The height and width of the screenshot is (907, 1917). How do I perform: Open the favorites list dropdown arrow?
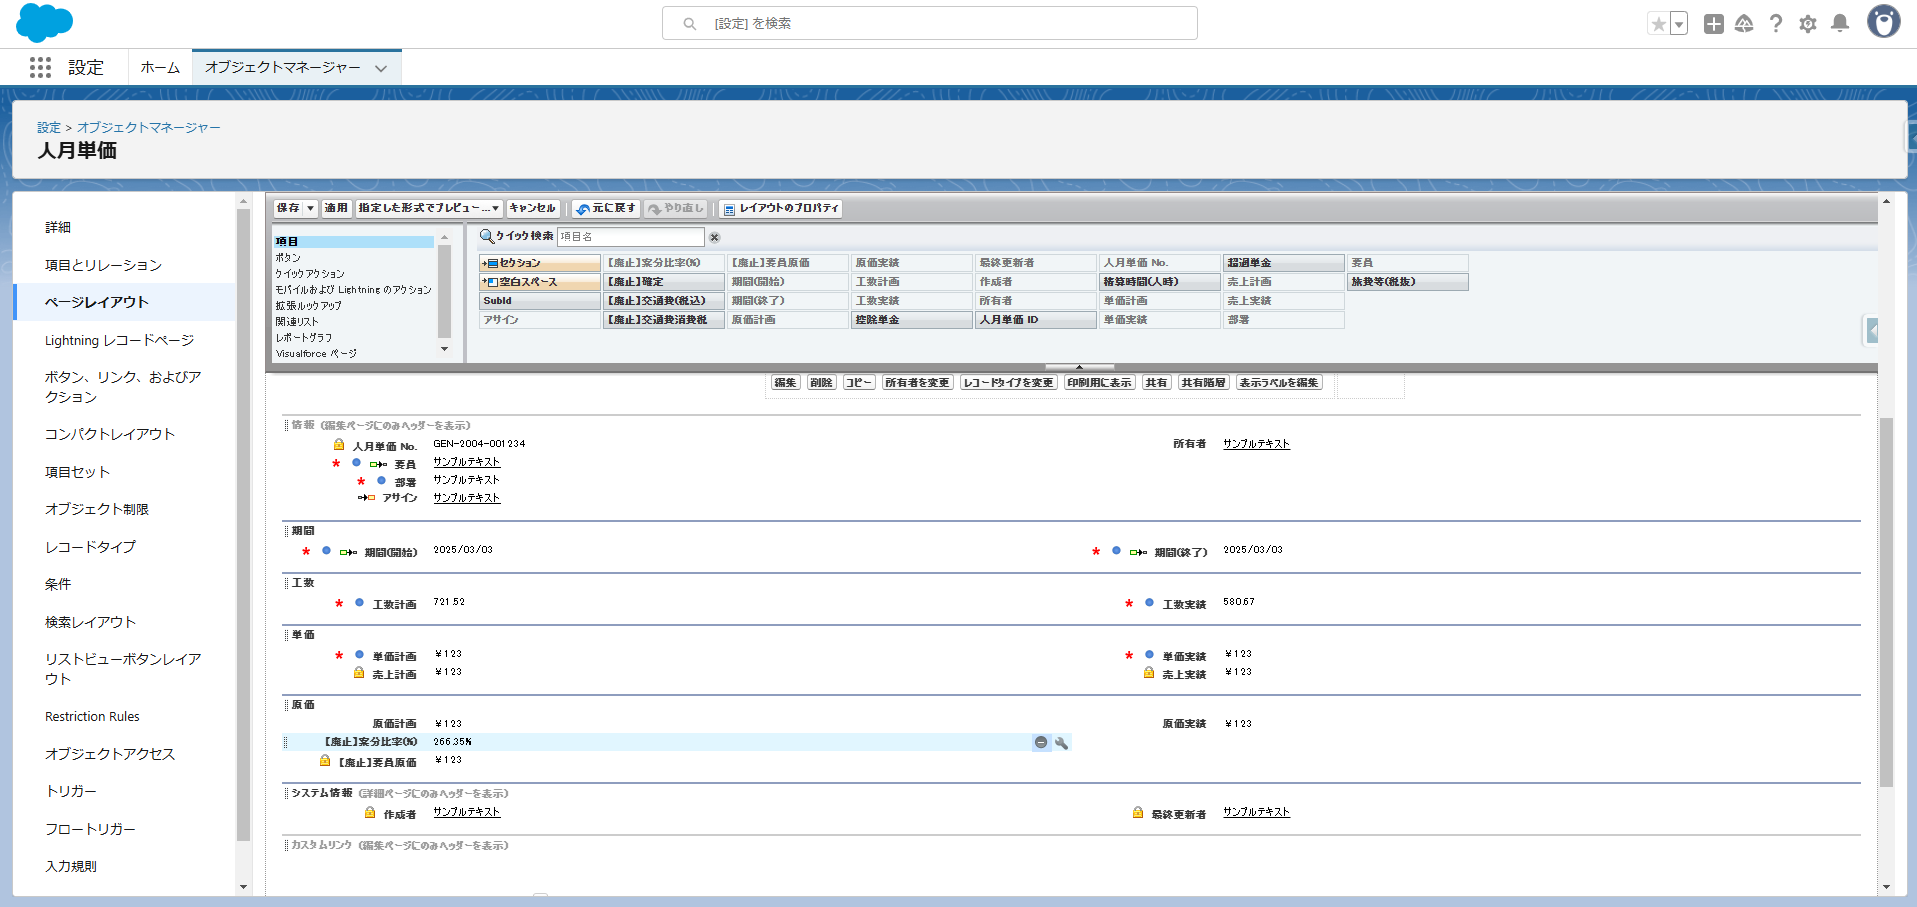1679,24
